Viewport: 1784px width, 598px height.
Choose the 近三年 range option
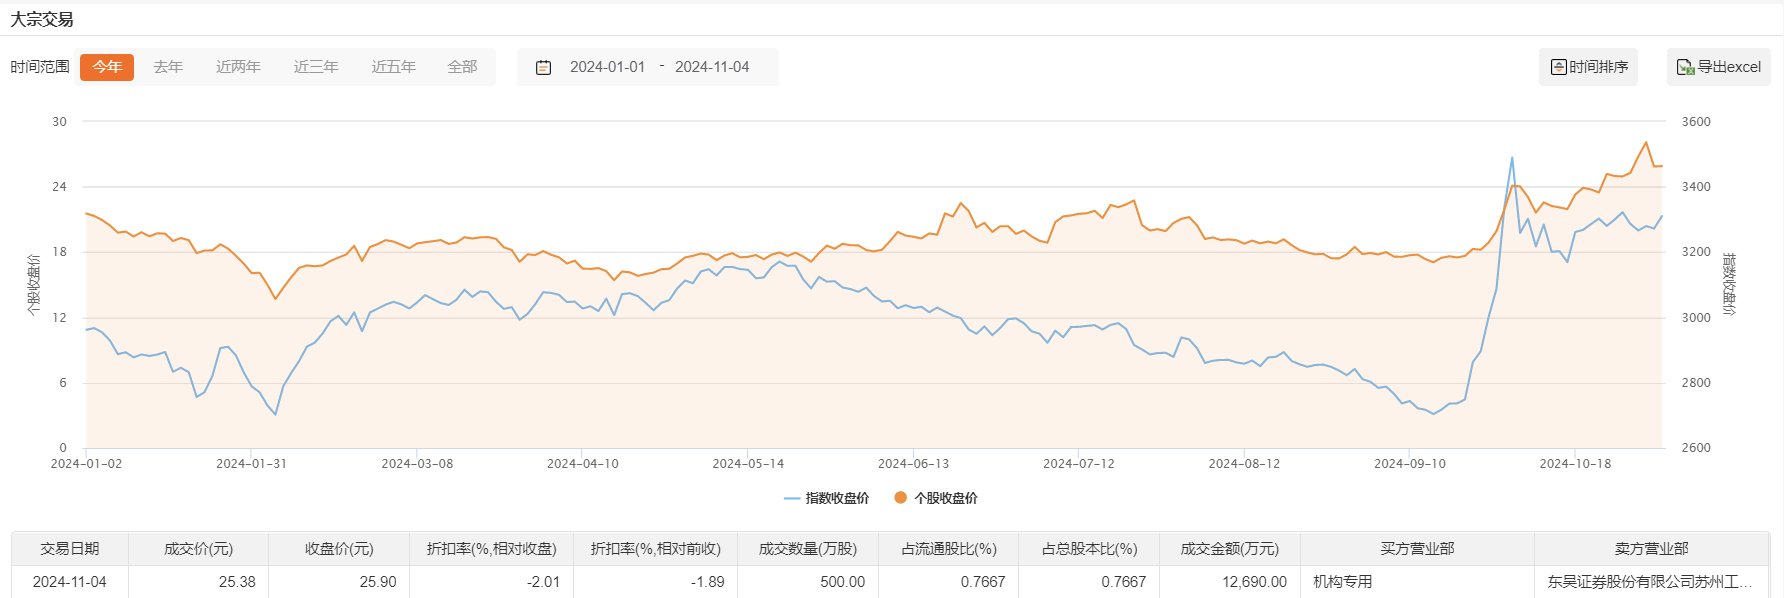(316, 67)
